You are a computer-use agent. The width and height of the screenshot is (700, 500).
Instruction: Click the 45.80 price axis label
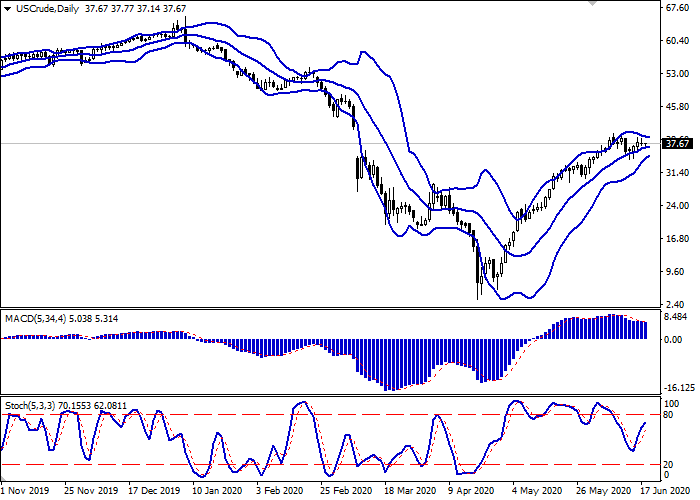point(677,107)
